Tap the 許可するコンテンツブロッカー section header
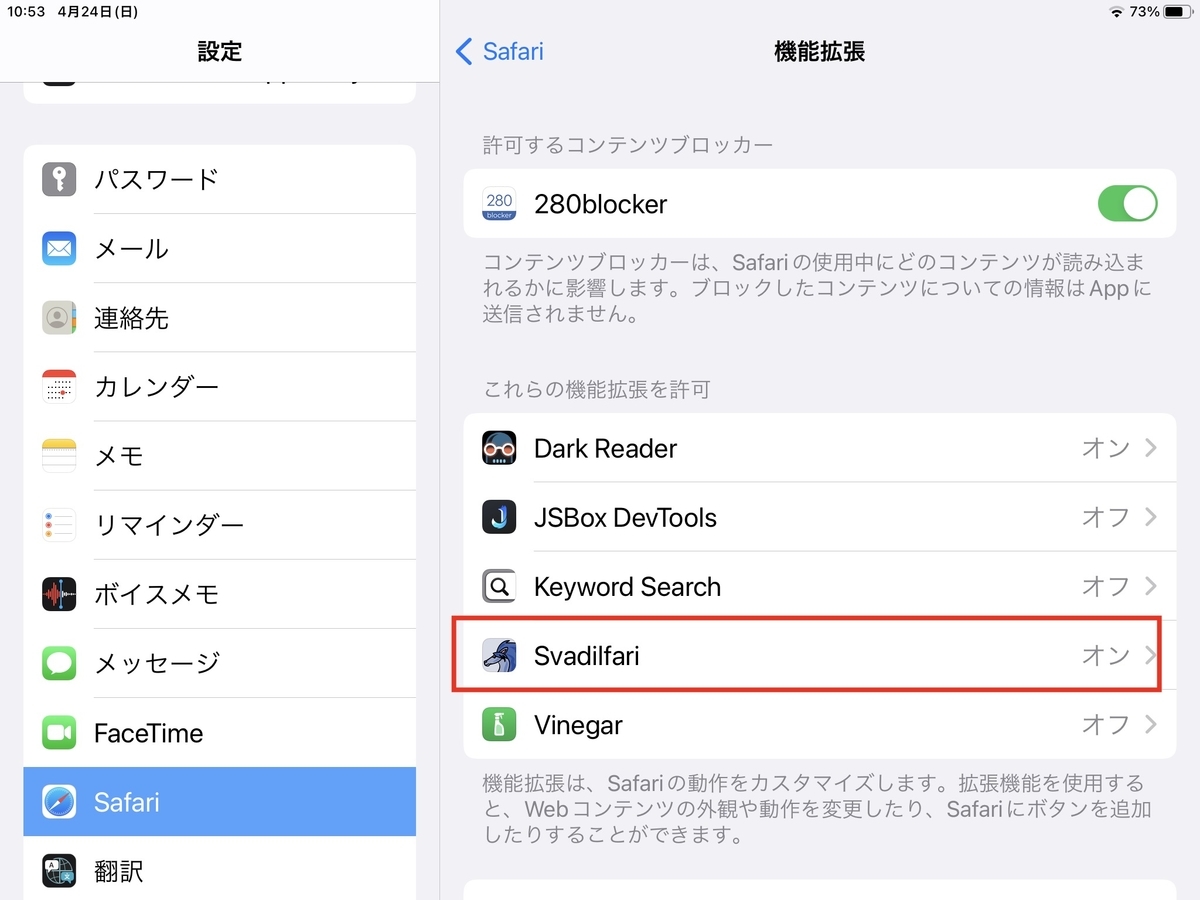 tap(628, 145)
